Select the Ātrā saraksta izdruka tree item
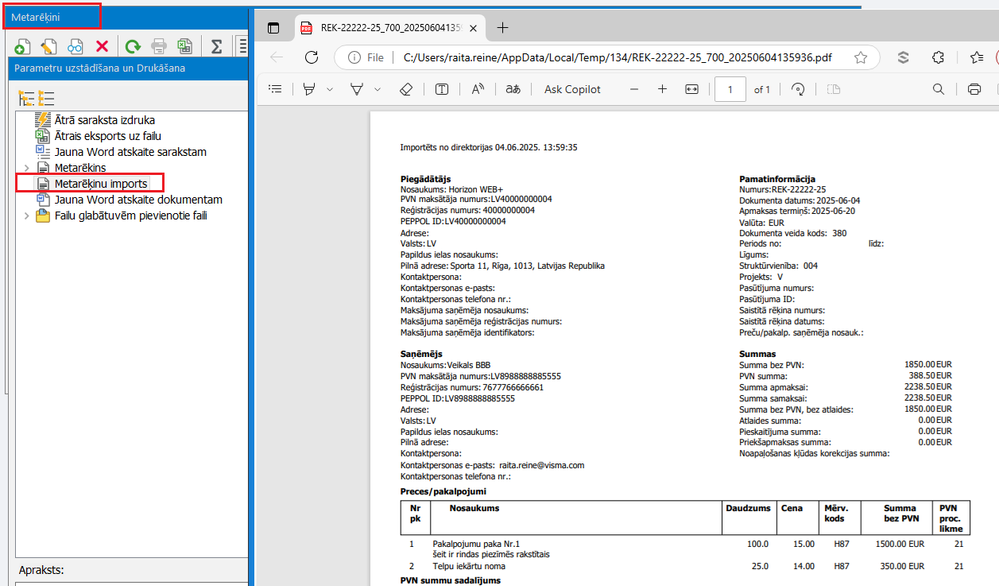The height and width of the screenshot is (586, 999). [x=104, y=120]
